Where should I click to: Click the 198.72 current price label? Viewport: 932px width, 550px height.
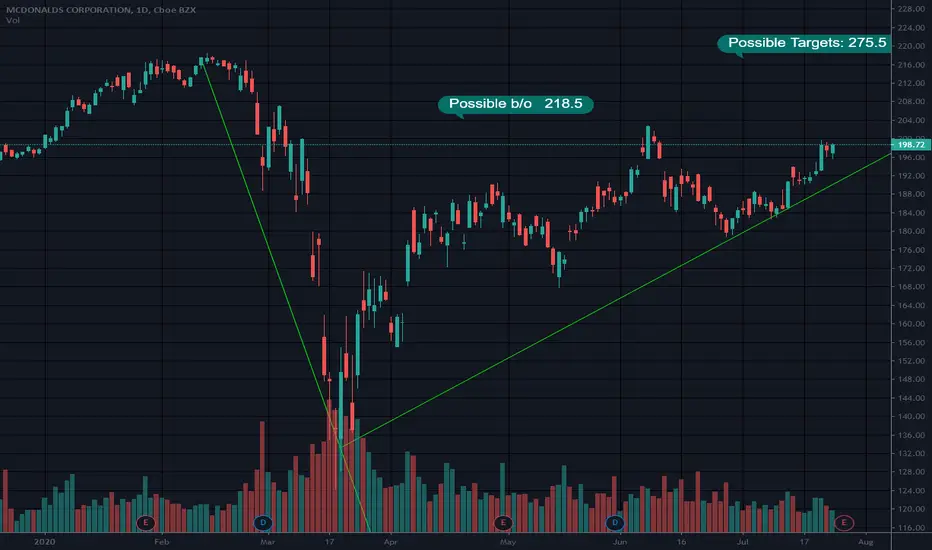click(911, 144)
